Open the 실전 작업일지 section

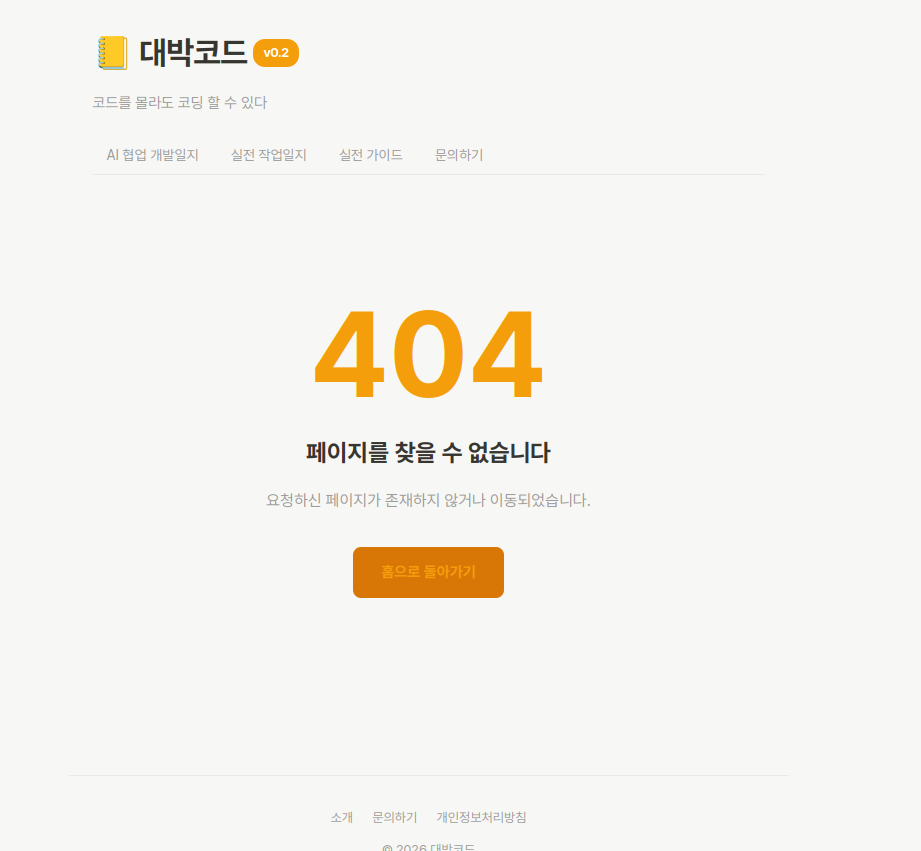tap(267, 154)
